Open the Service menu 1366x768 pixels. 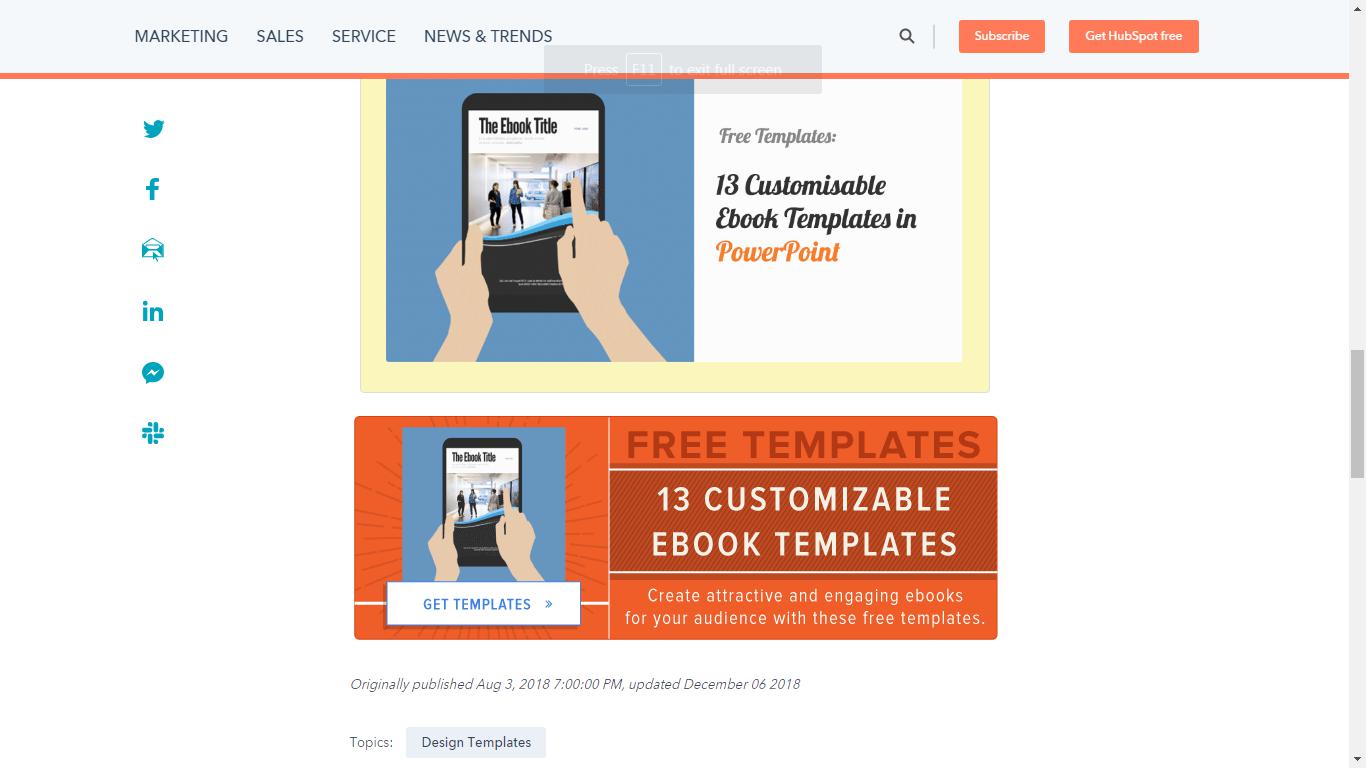pos(364,36)
